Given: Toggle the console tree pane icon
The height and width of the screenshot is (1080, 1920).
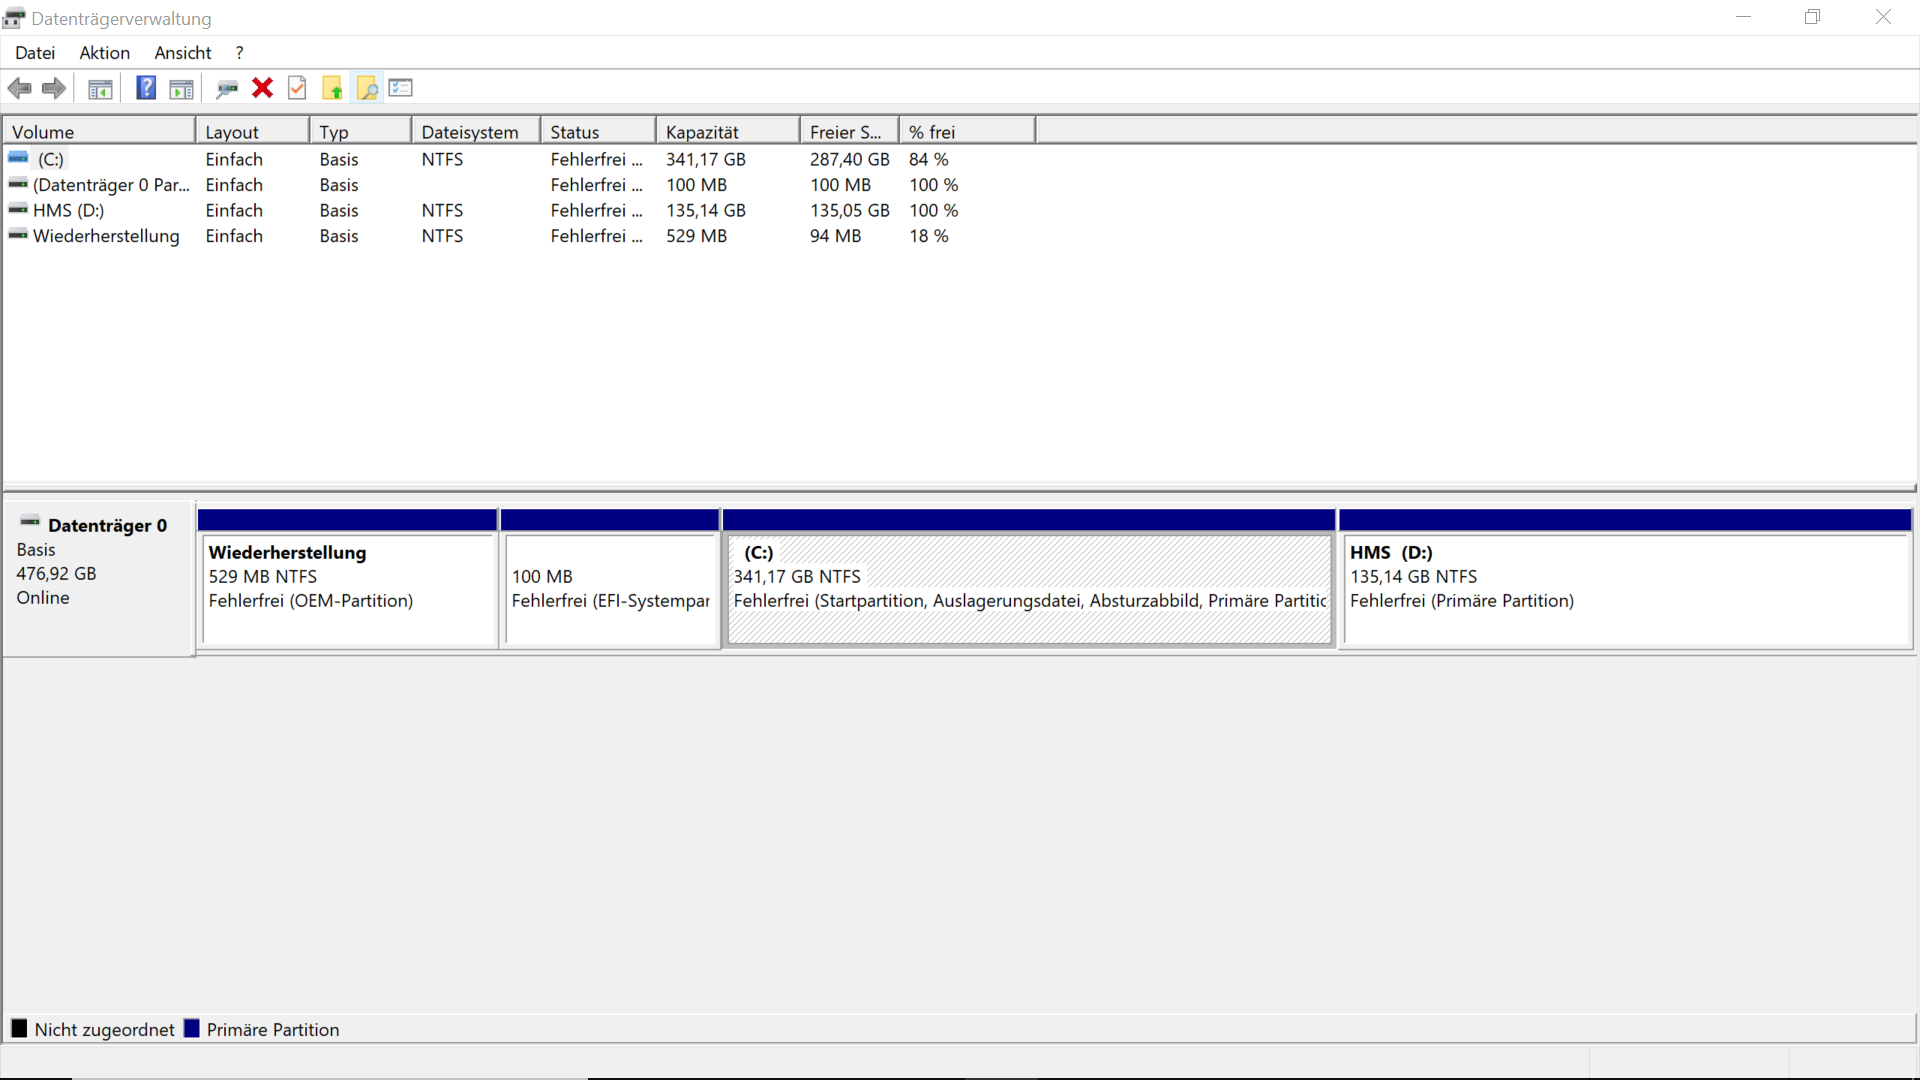Looking at the screenshot, I should [x=100, y=89].
